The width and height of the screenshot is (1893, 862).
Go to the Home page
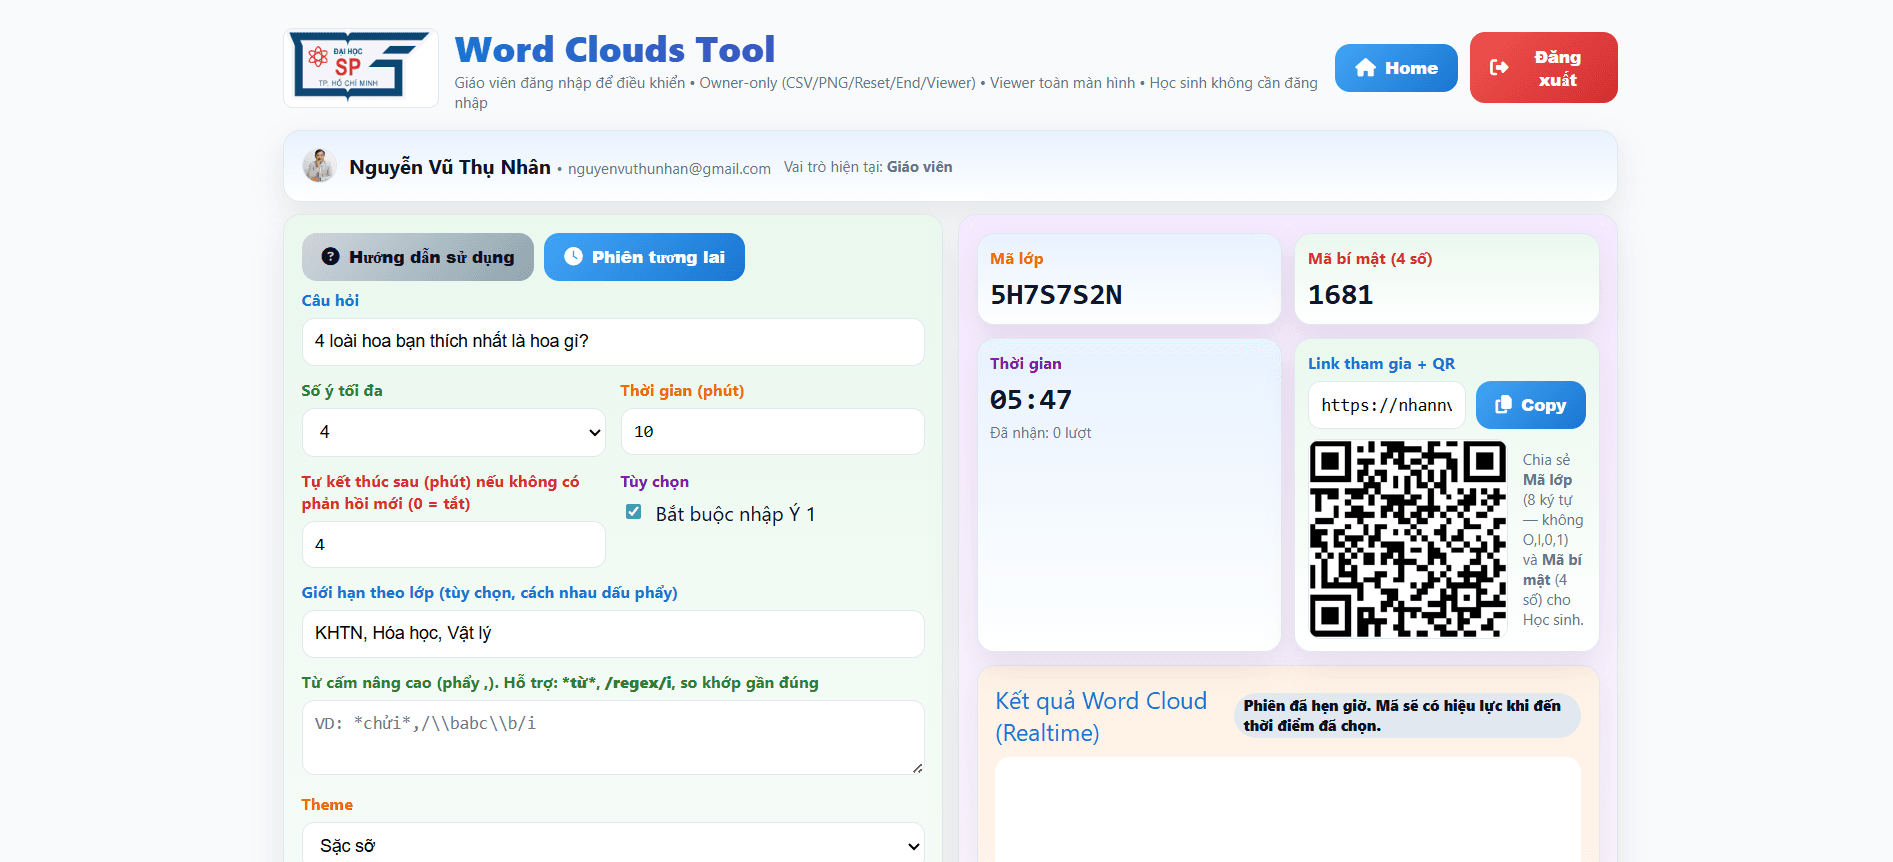pos(1396,68)
